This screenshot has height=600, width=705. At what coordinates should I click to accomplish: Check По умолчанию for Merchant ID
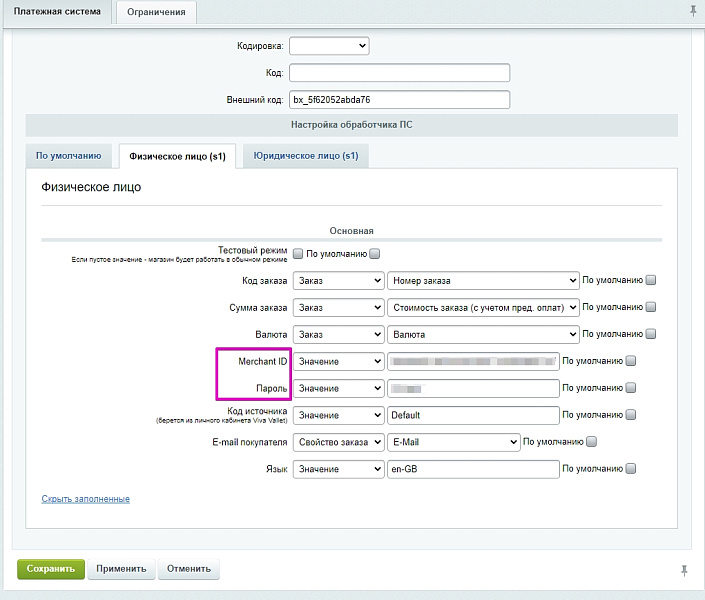tap(631, 361)
